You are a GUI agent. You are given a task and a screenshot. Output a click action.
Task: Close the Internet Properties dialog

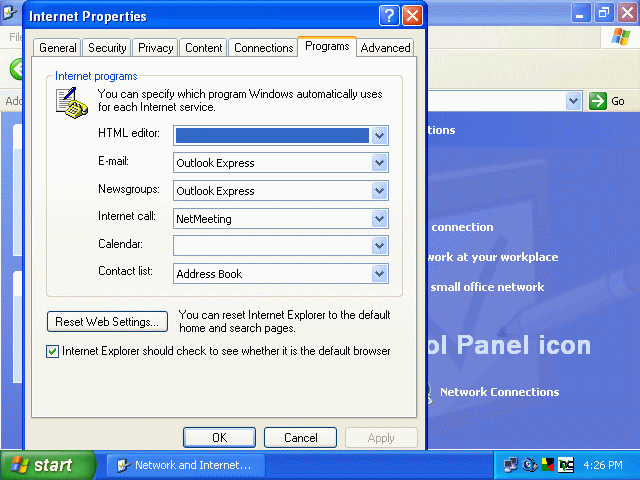(413, 16)
